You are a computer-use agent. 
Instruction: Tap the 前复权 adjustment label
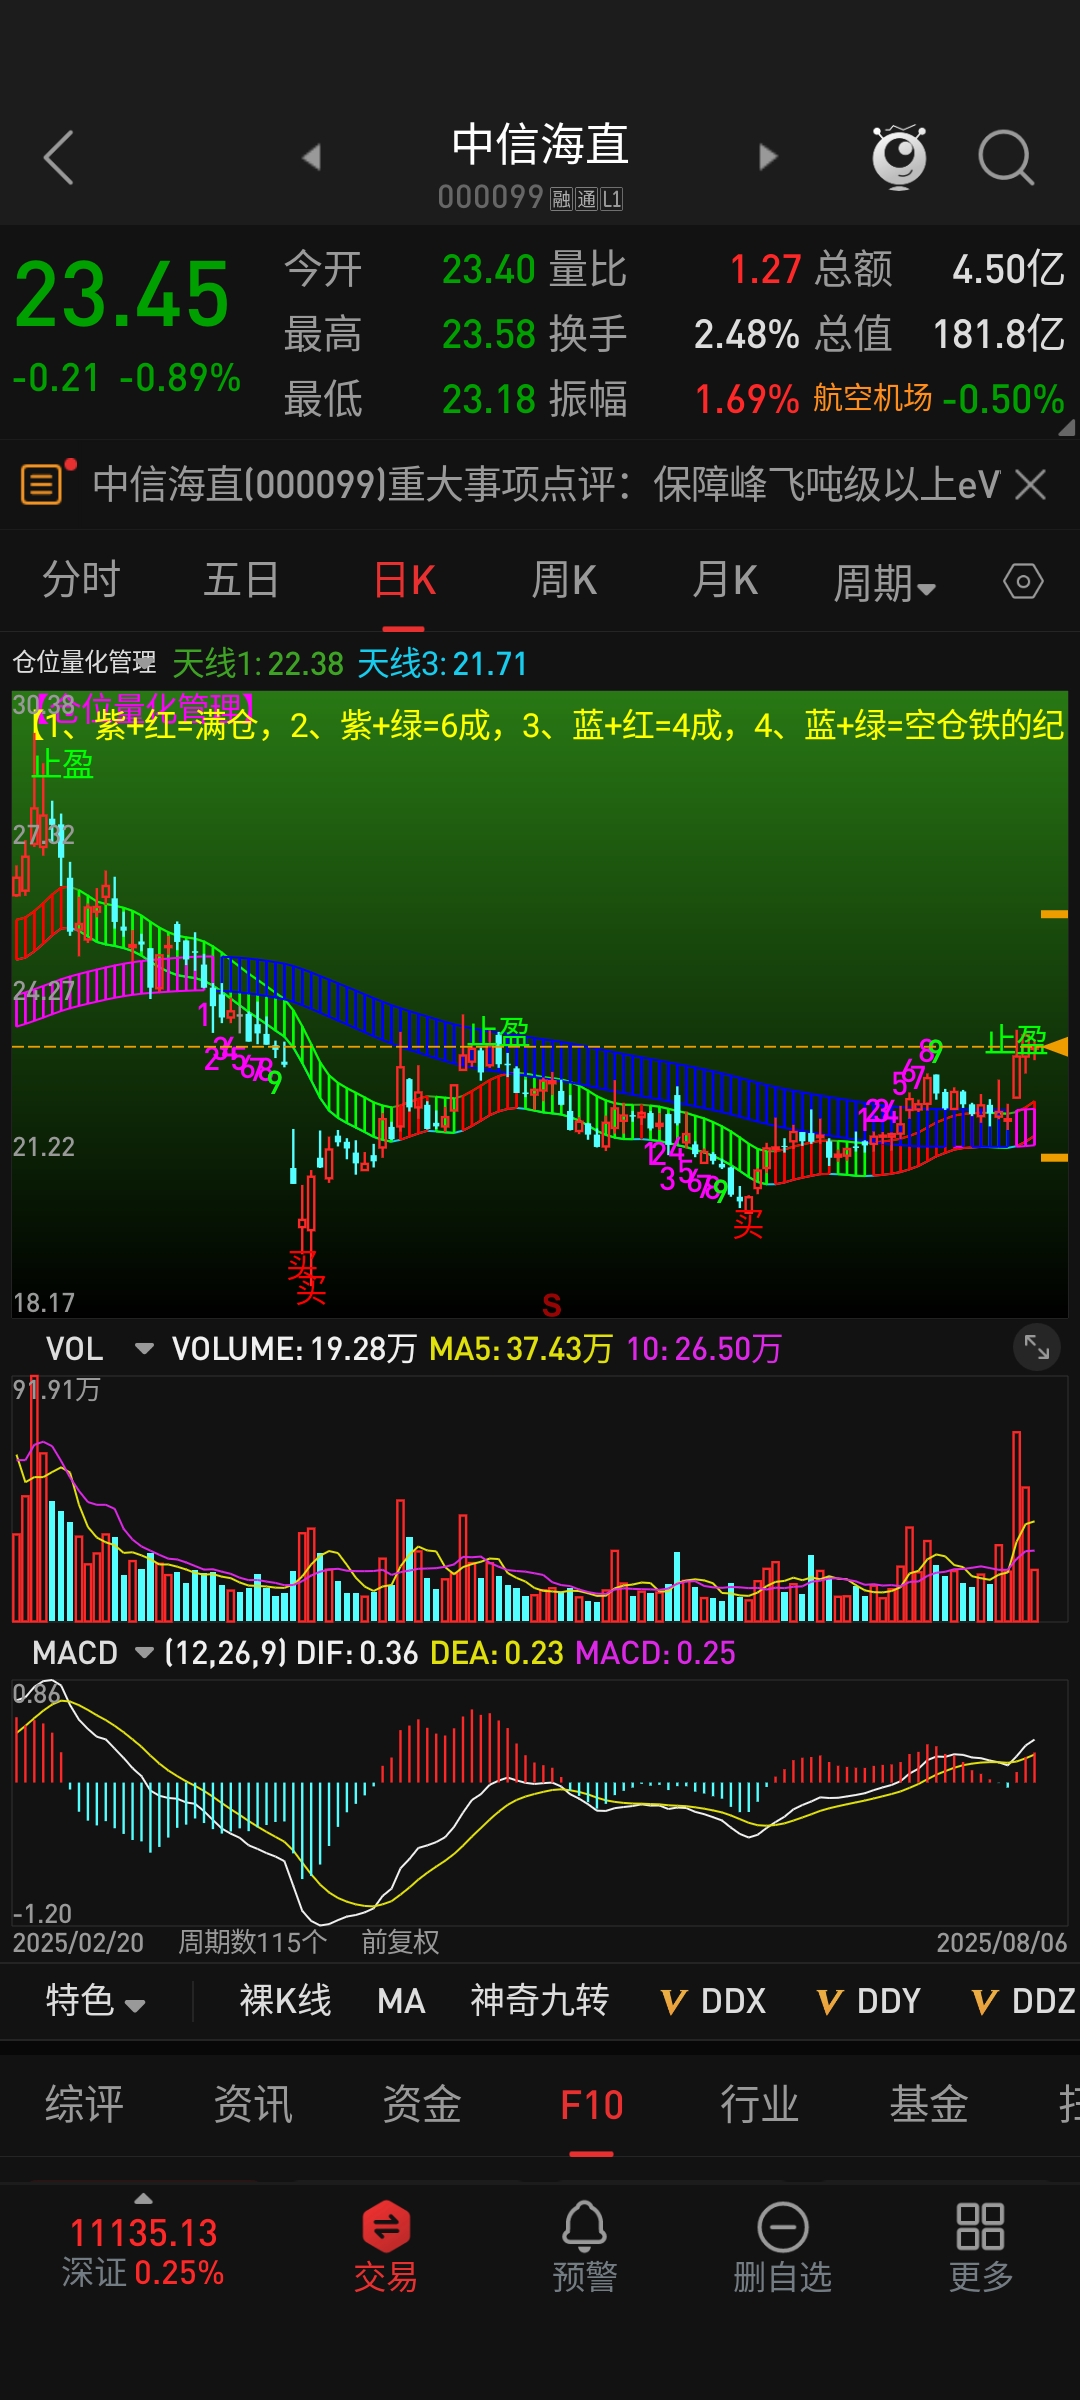coord(400,1942)
